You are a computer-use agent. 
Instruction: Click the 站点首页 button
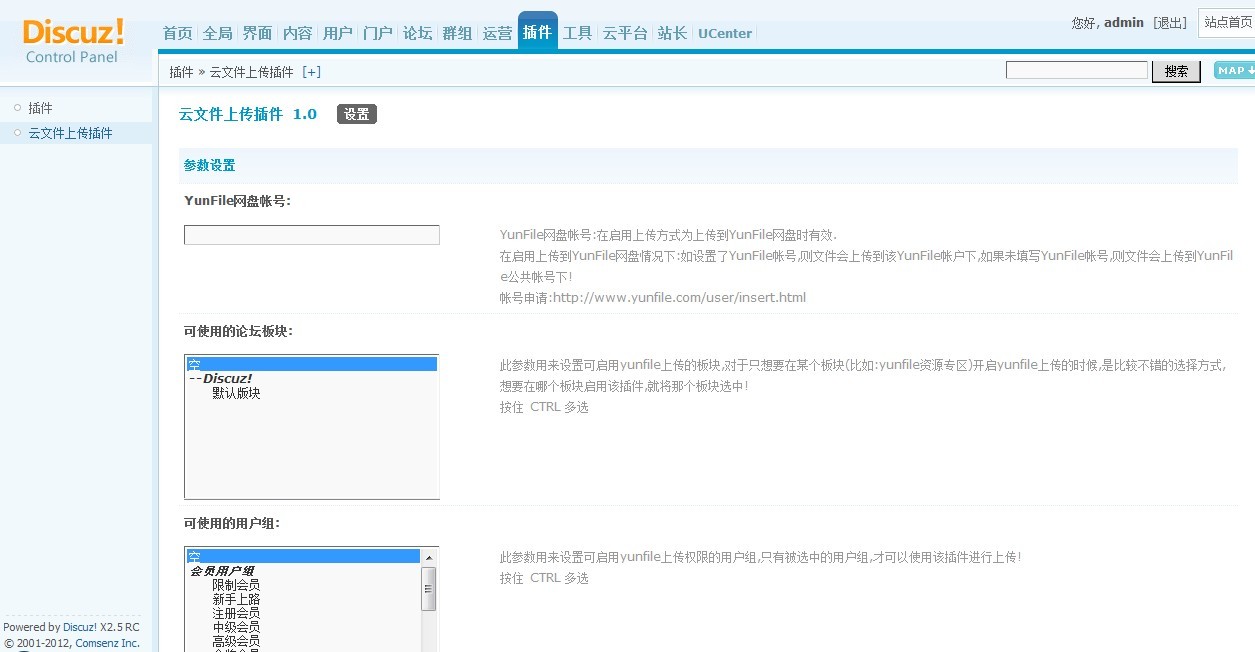(1228, 22)
